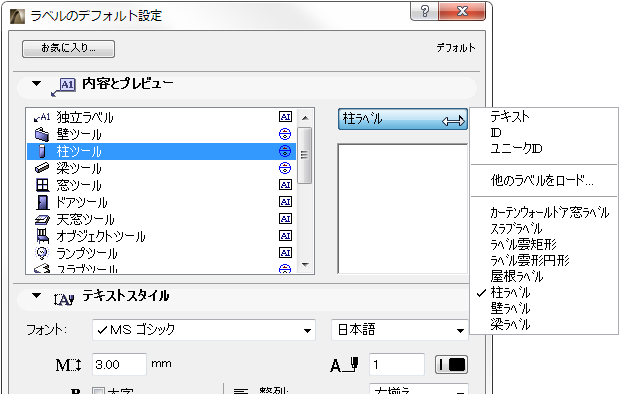The image size is (626, 394).
Task: Select the 天窓ツール list row text
Action: [85, 220]
